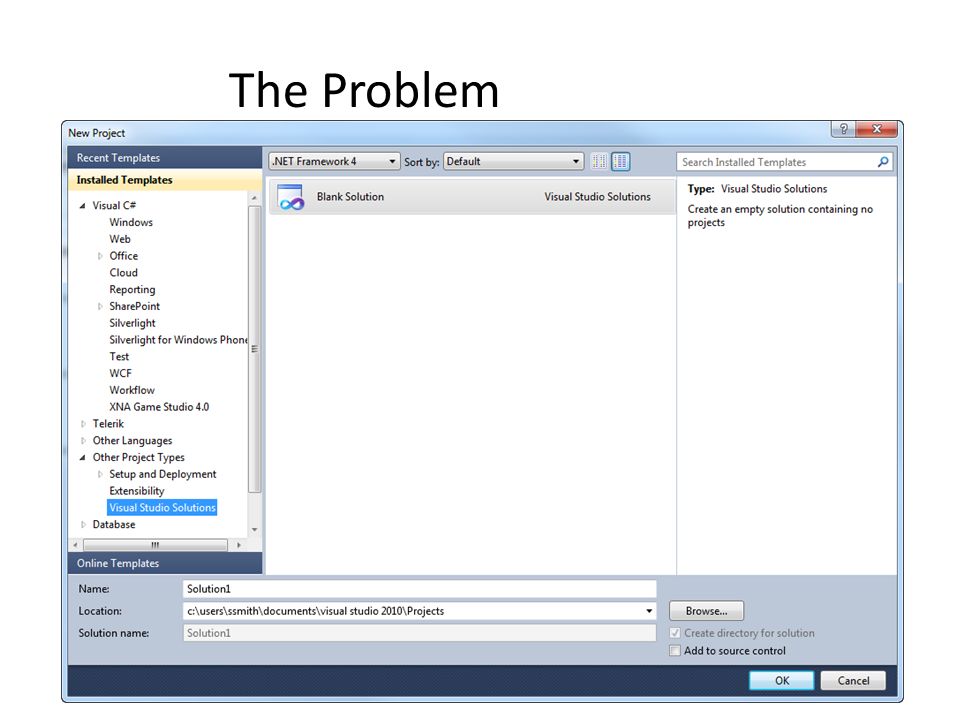Click the Blank Solution template icon
The width and height of the screenshot is (960, 720).
[x=290, y=197]
